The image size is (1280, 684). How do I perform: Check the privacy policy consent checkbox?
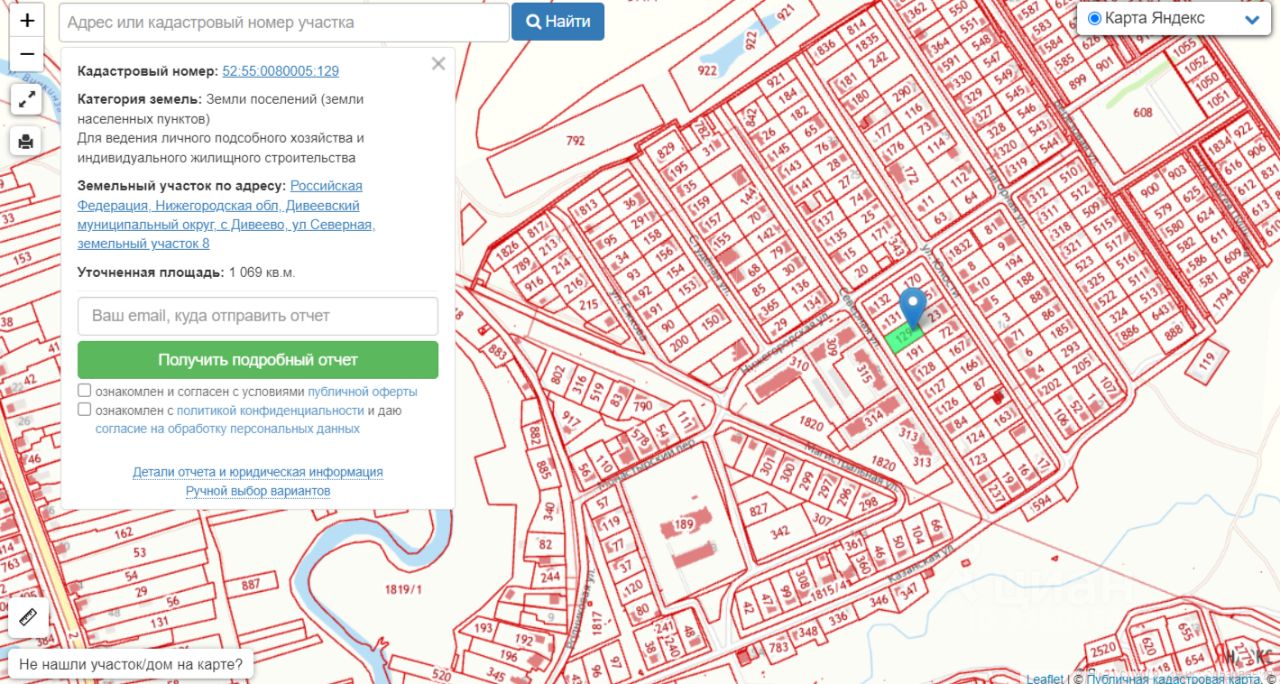85,410
